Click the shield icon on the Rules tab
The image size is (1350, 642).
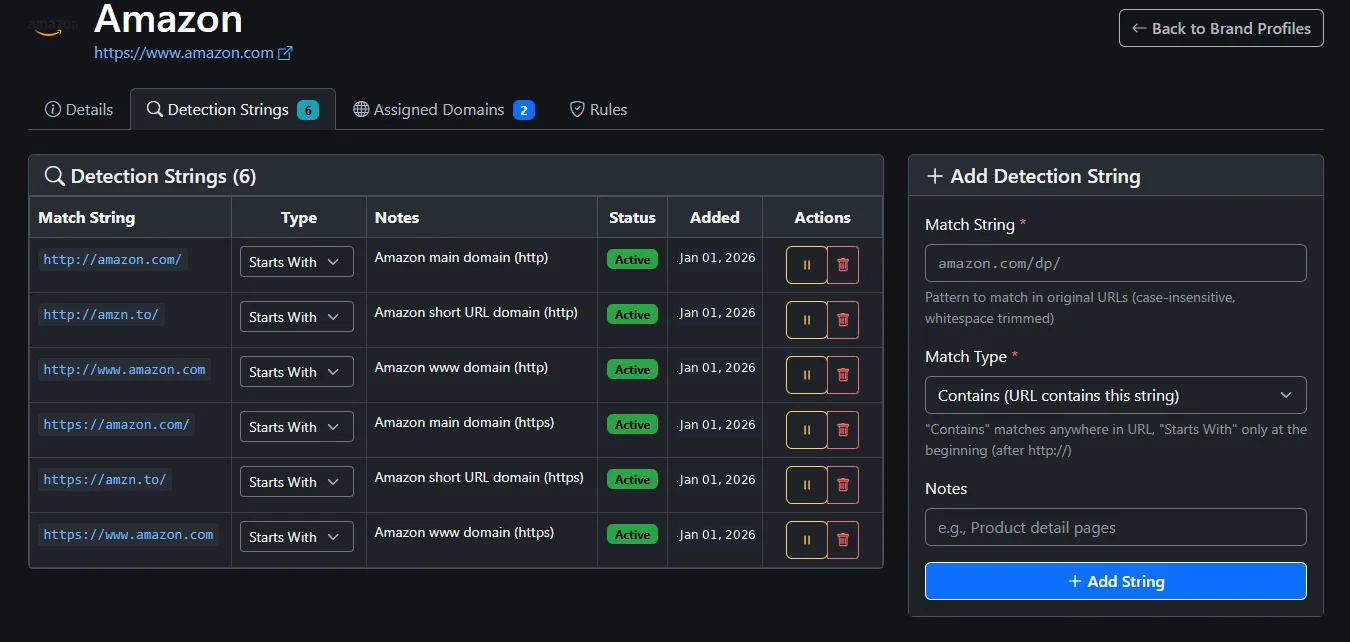(576, 109)
